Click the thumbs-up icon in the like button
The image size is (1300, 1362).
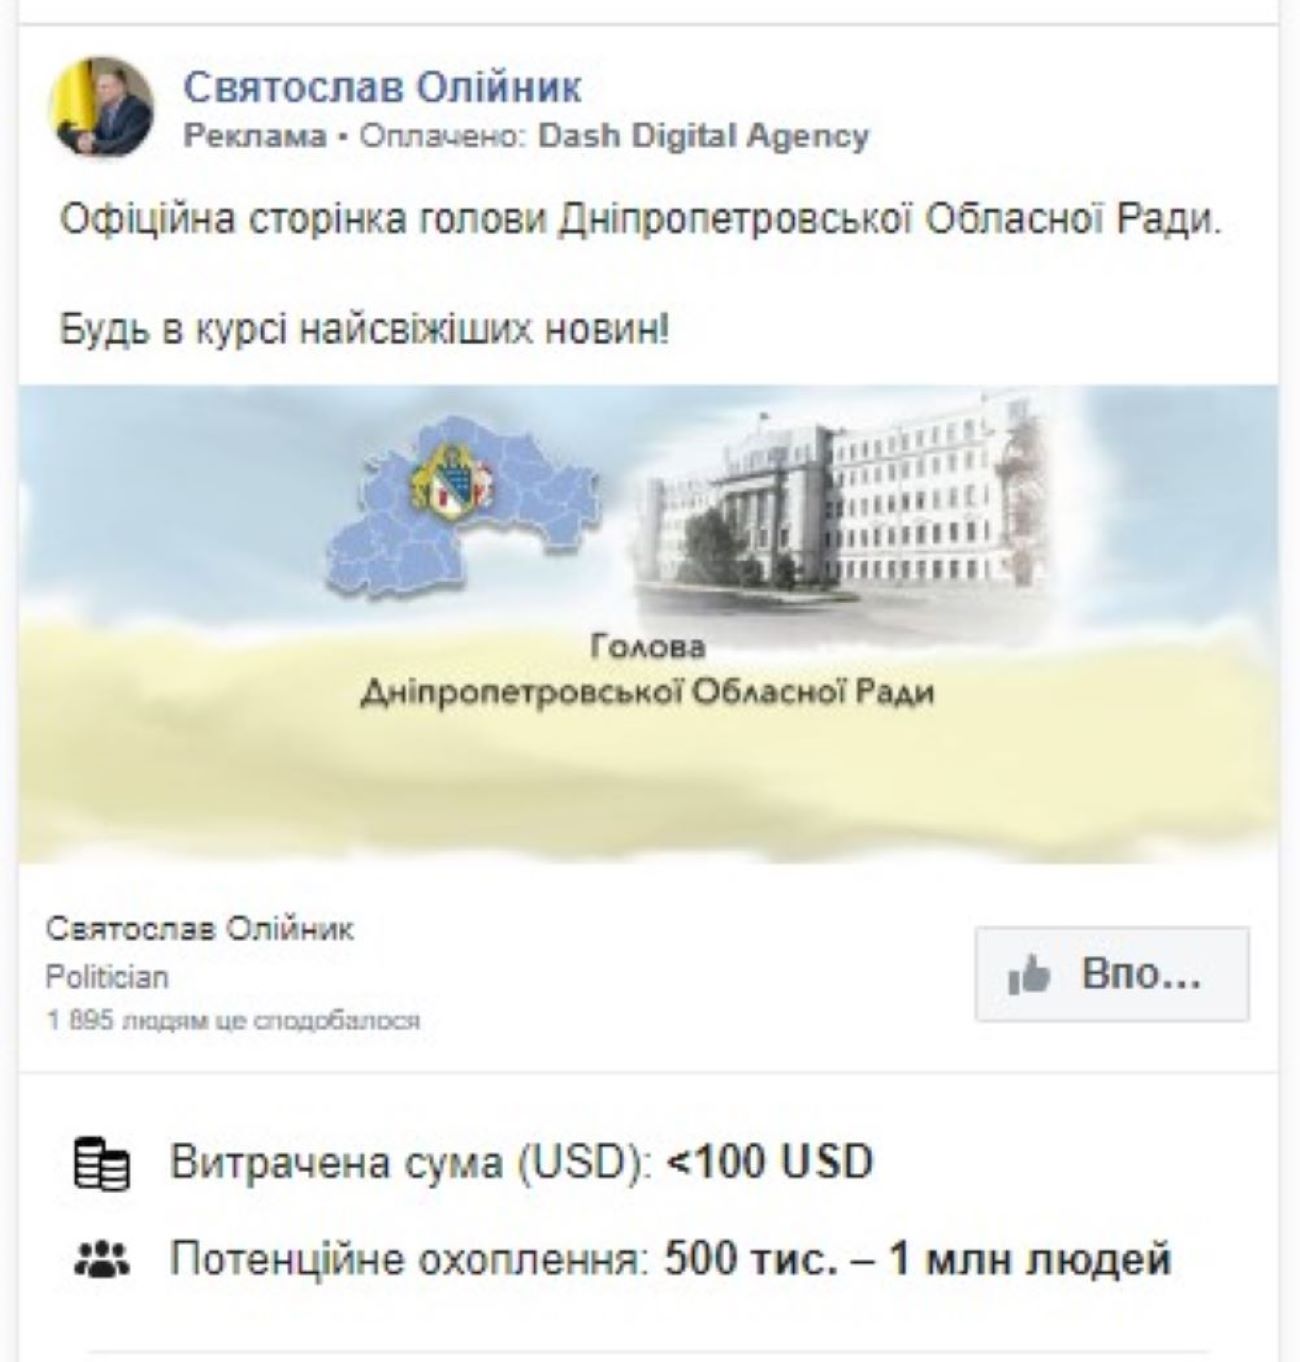[1028, 974]
